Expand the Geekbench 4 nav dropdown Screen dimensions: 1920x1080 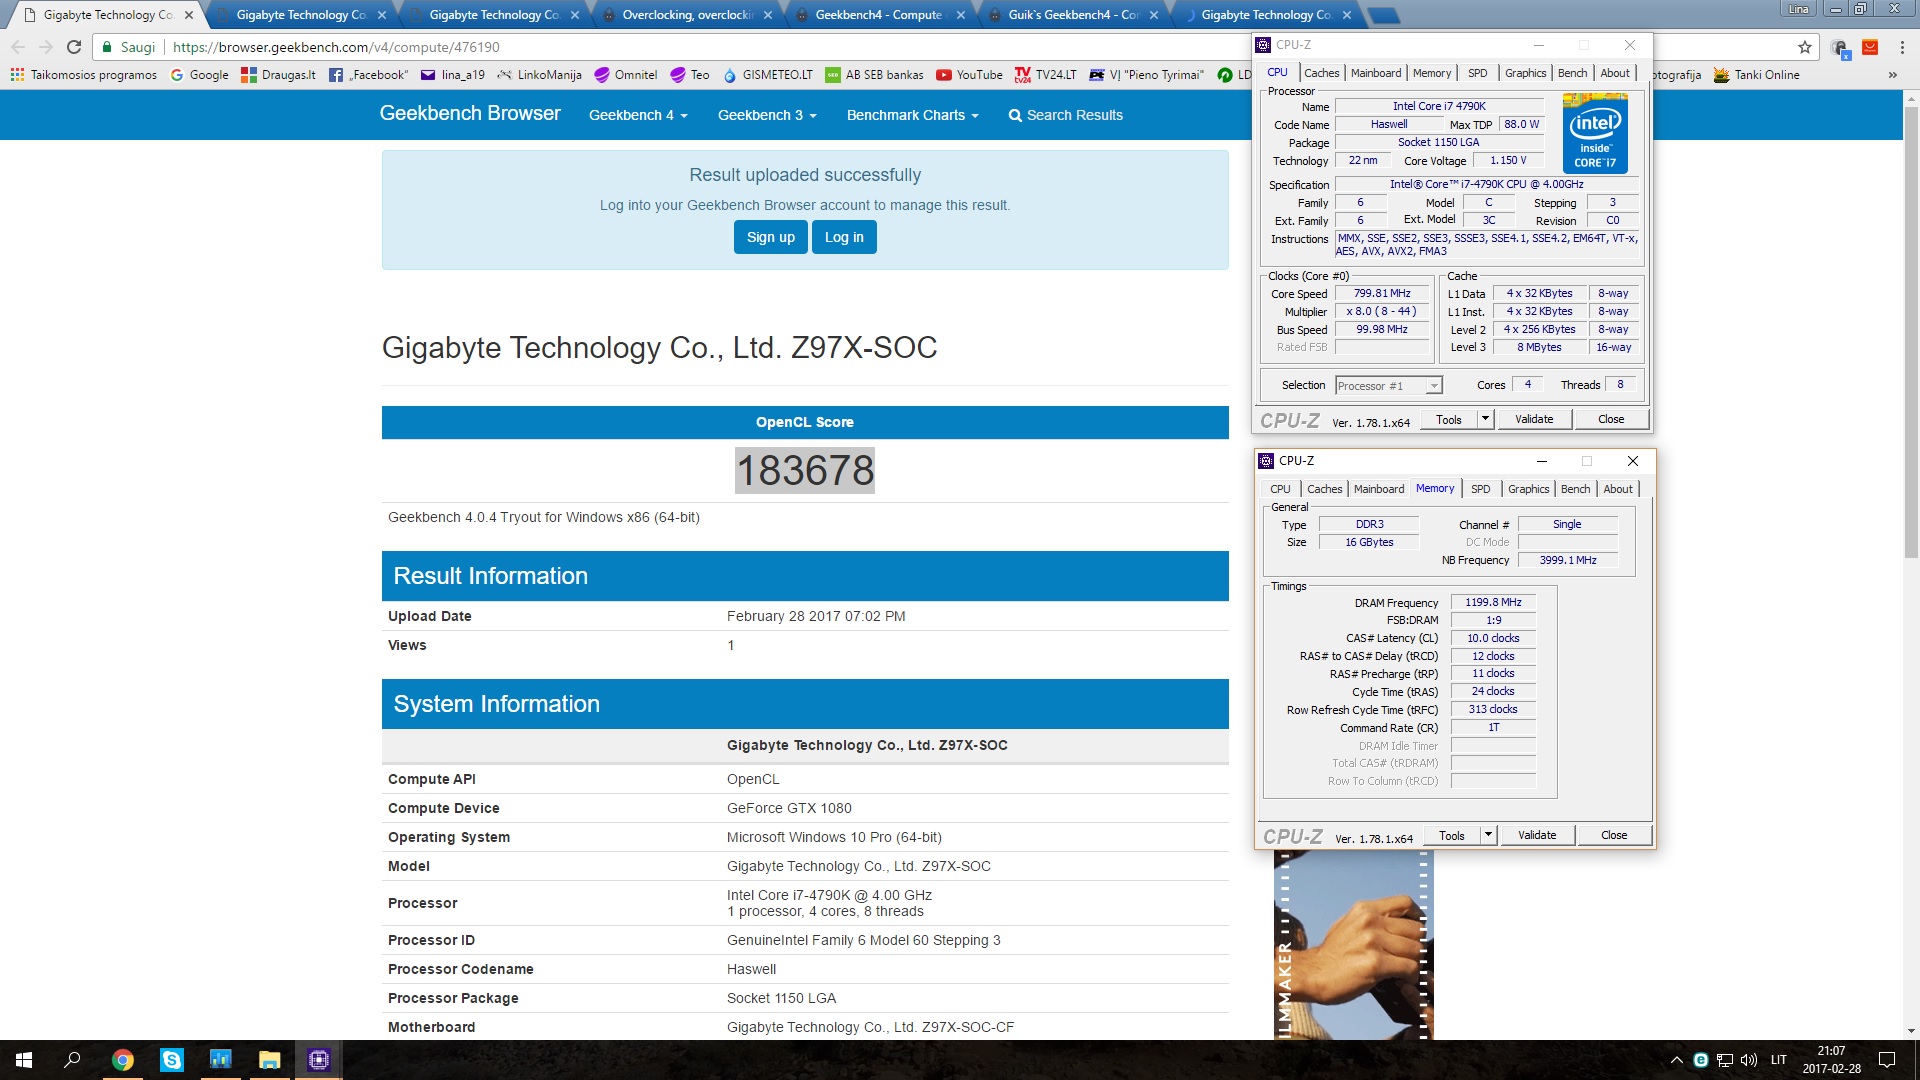pos(638,115)
